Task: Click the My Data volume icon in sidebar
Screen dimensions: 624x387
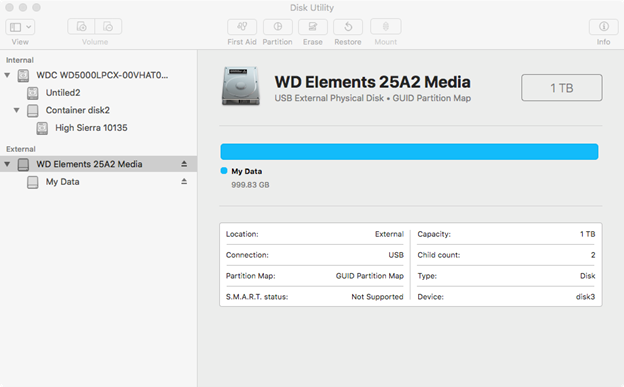Action: pos(33,182)
